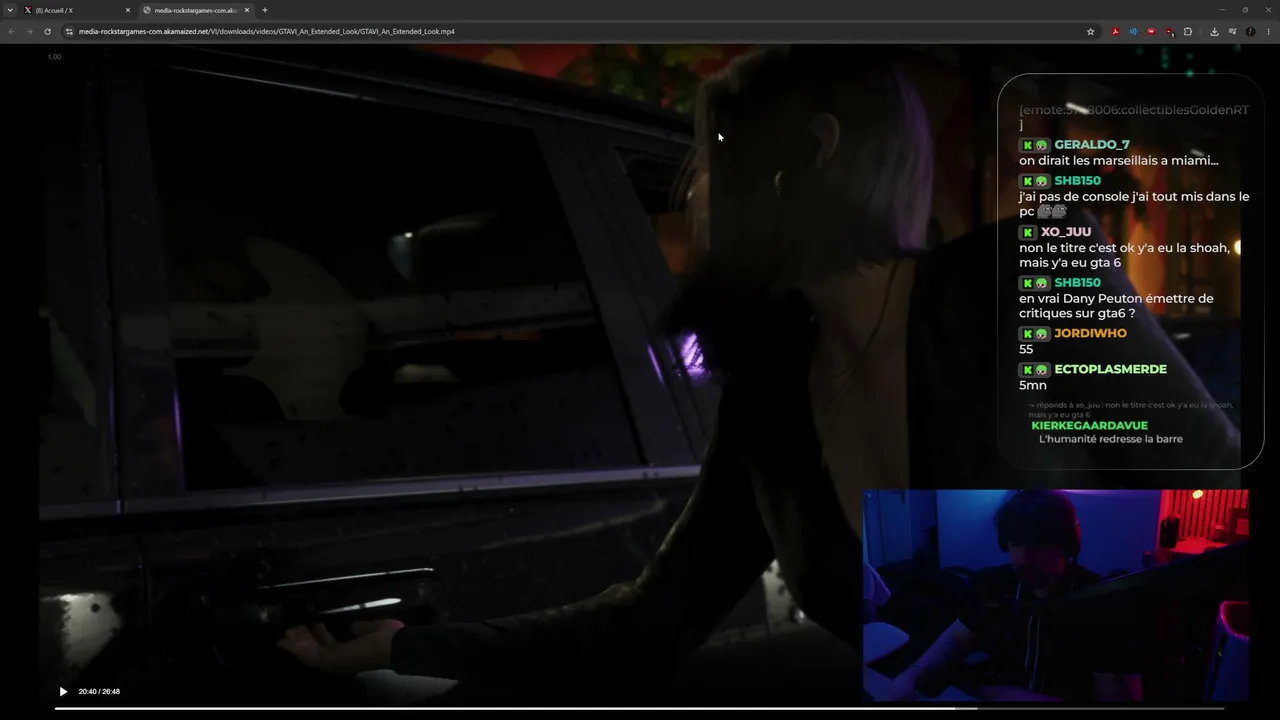This screenshot has height=720, width=1280.
Task: Click message "on dirait les marseillais a miami..."
Action: [x=1119, y=161]
